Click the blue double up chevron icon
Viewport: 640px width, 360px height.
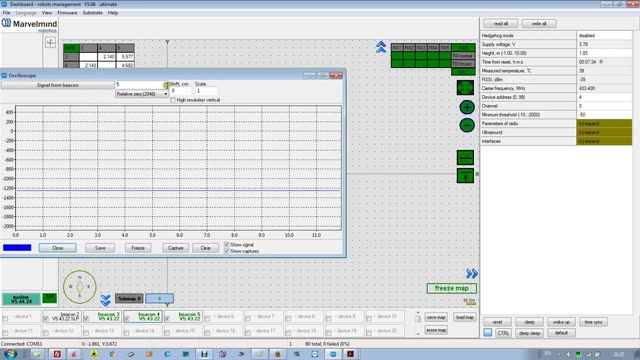click(x=381, y=47)
